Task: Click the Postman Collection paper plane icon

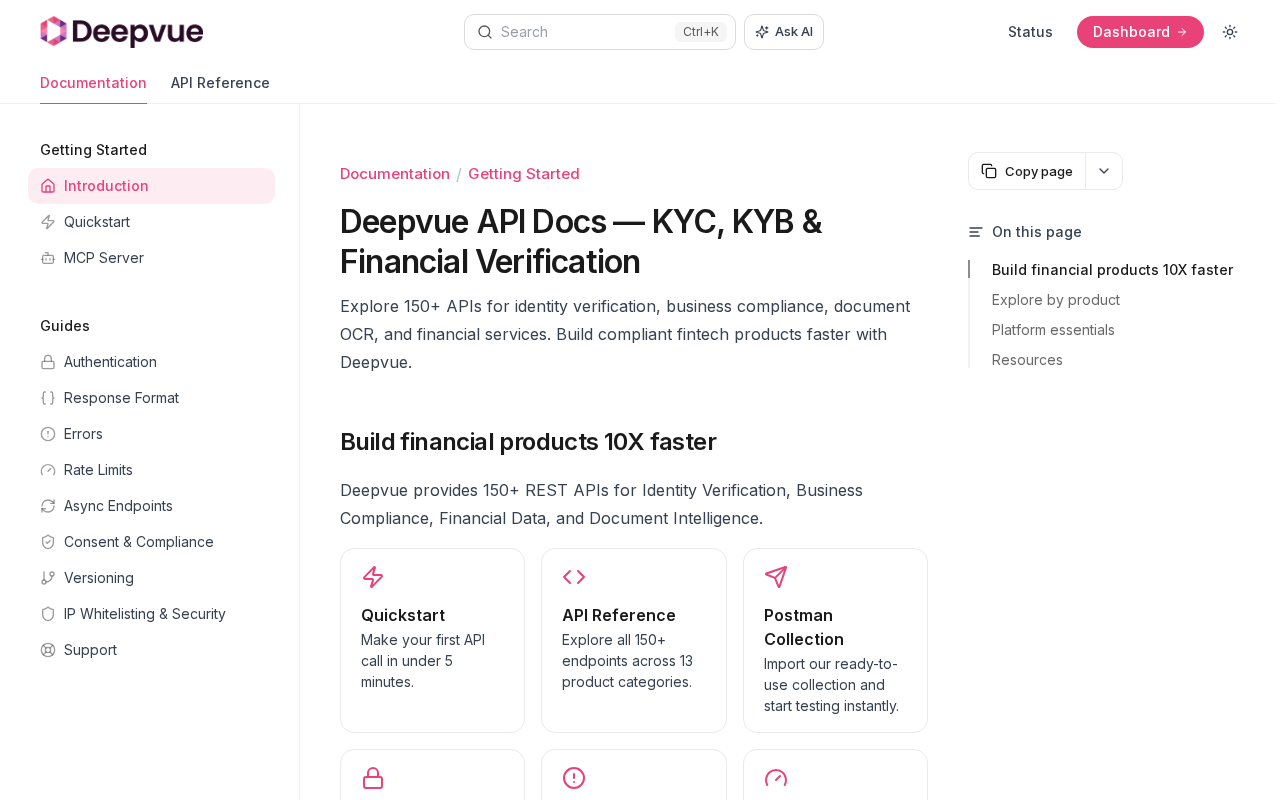Action: pos(776,577)
